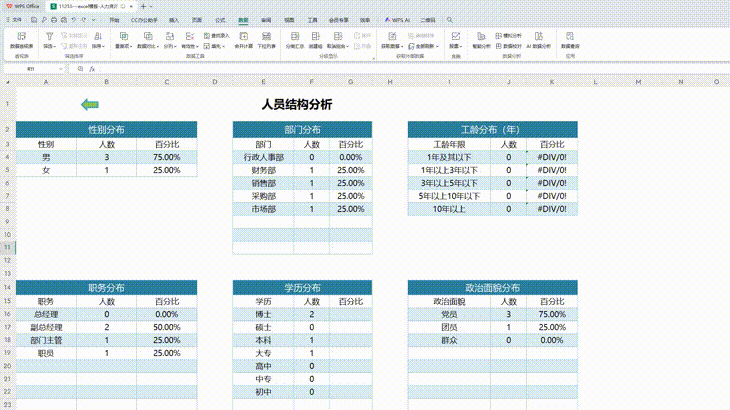Click the search magnifier in the ribbon tab bar
Viewport: 730px width, 410px height.
pyautogui.click(x=450, y=20)
